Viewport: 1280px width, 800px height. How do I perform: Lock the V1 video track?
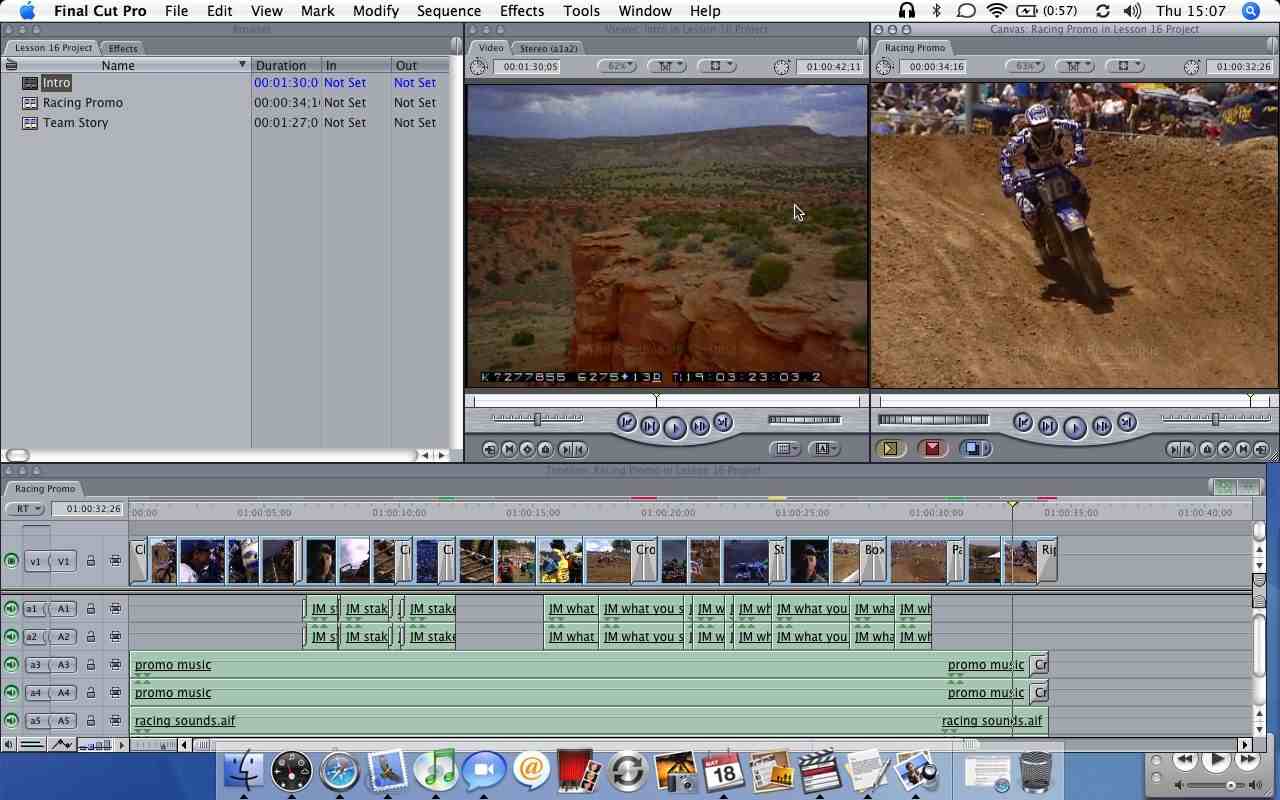pyautogui.click(x=91, y=560)
